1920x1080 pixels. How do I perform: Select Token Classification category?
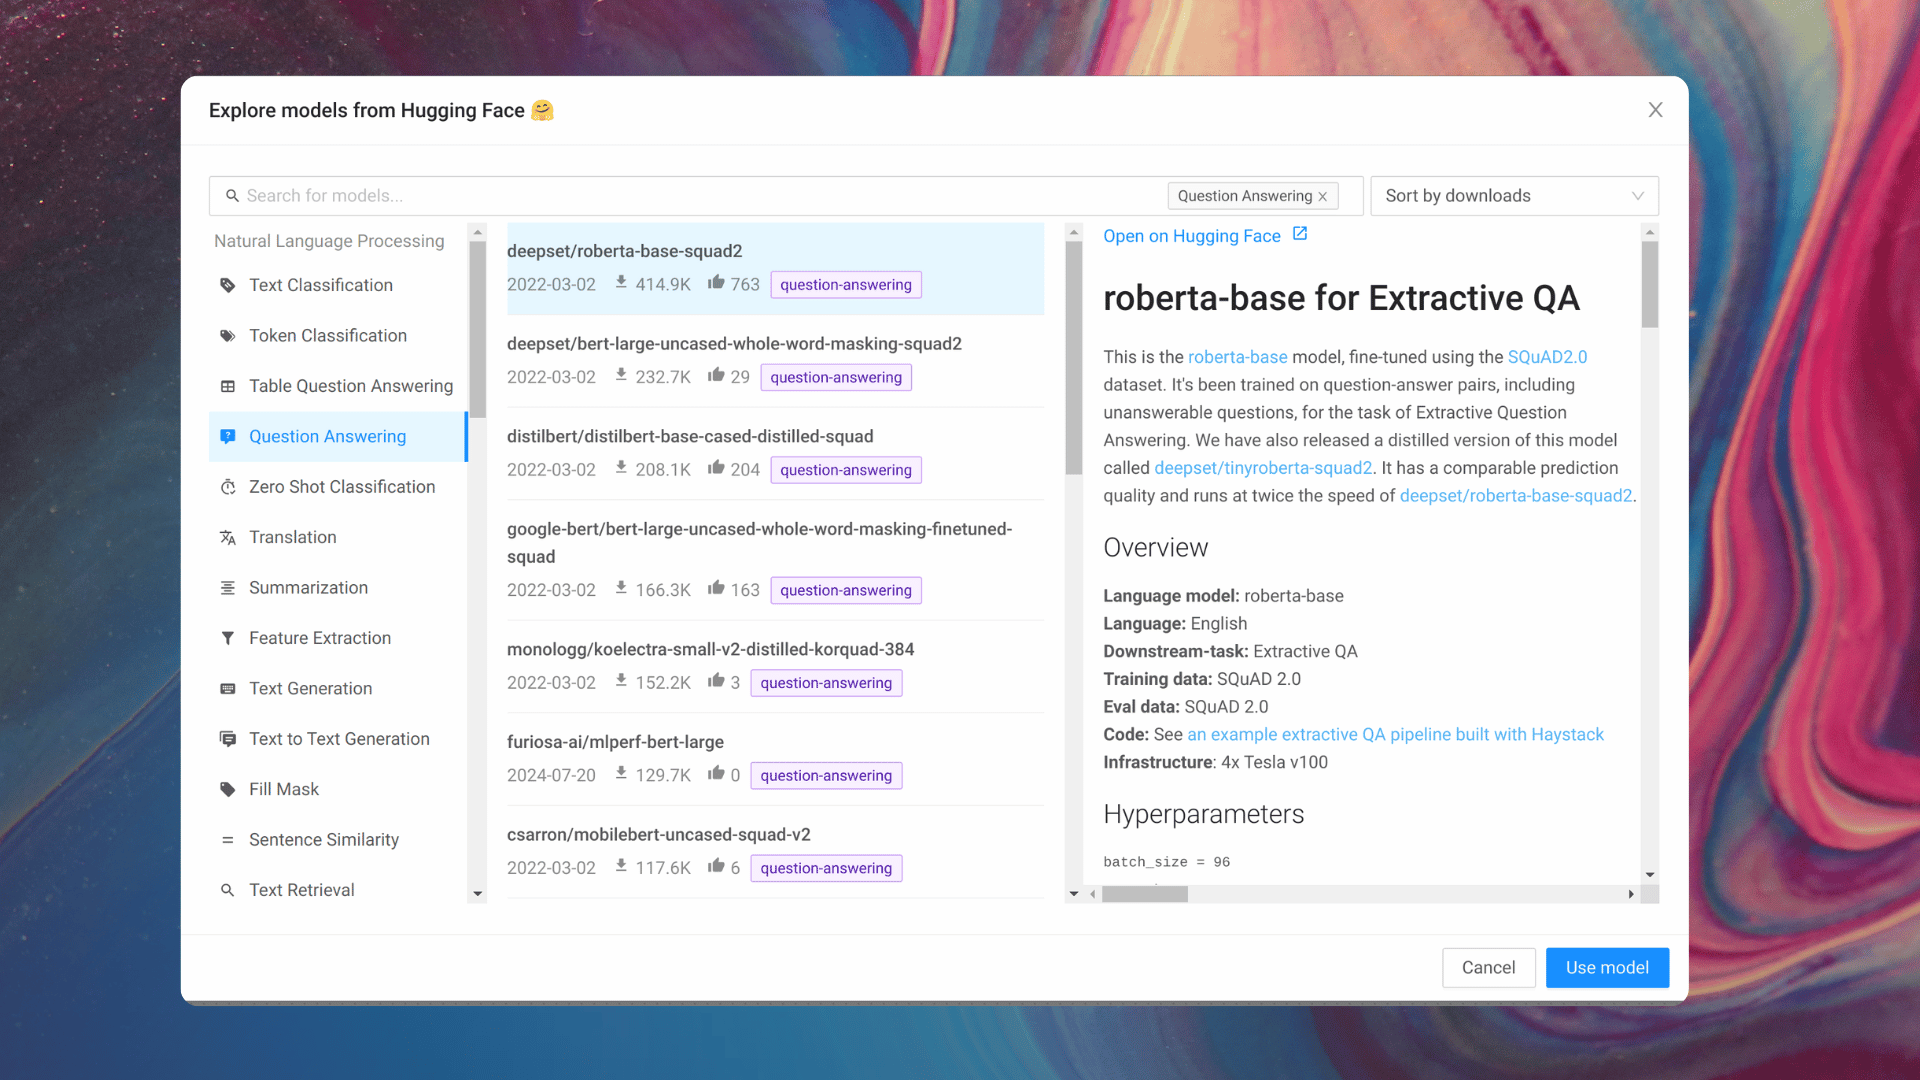coord(327,336)
